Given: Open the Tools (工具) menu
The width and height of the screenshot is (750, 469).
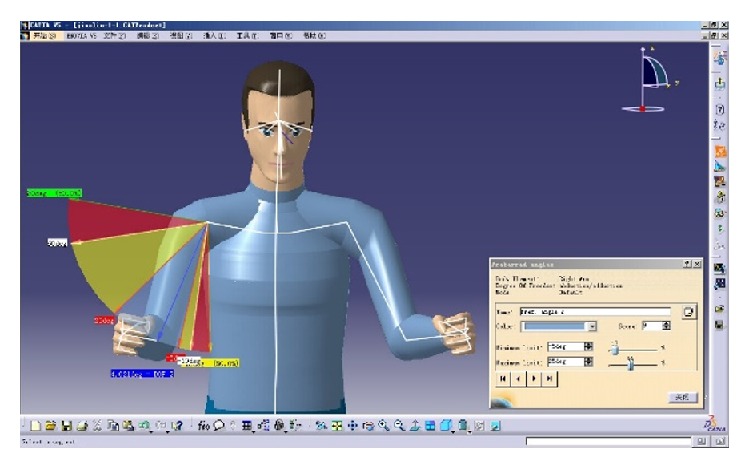Looking at the screenshot, I should 247,36.
